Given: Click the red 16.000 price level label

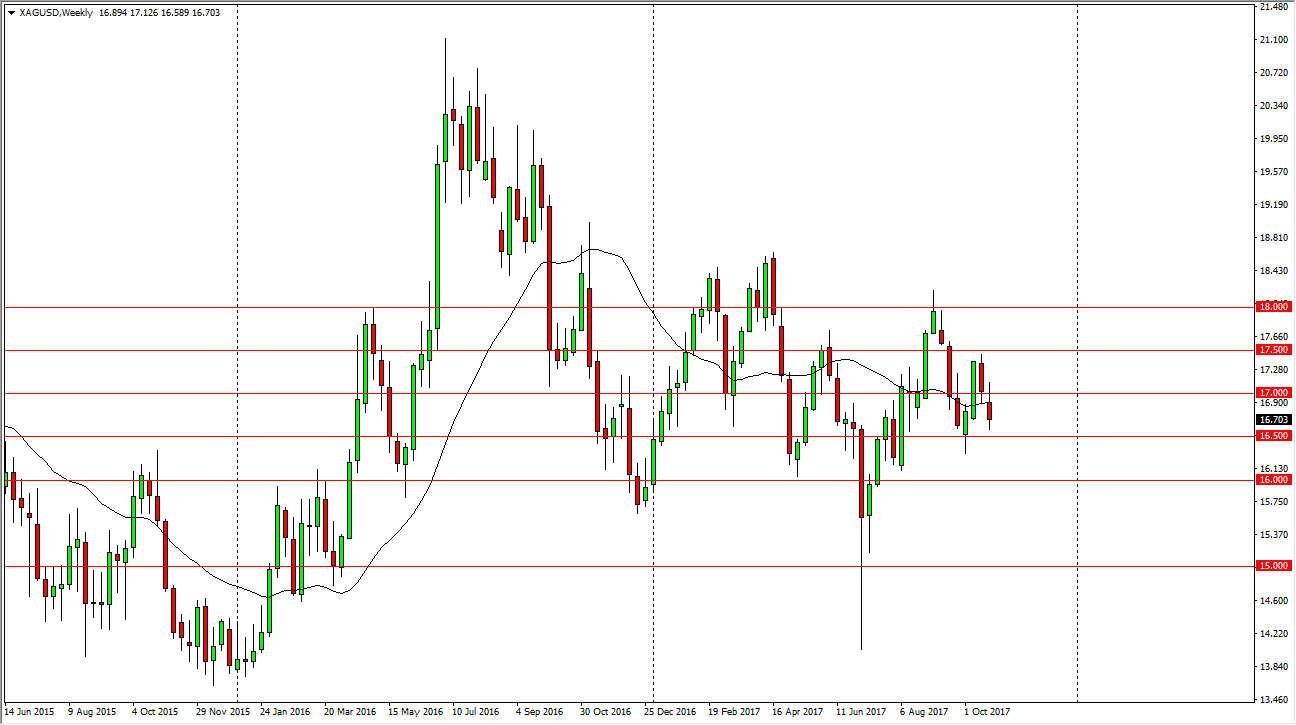Looking at the screenshot, I should point(1273,480).
